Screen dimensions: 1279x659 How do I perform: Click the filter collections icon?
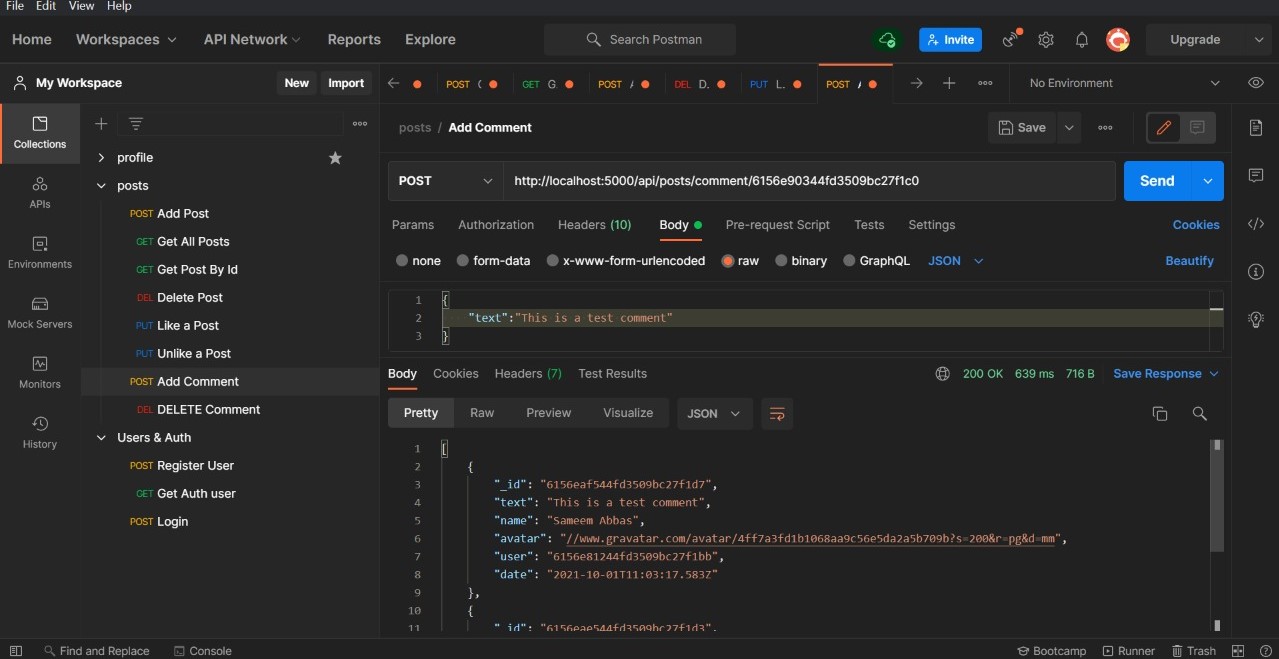point(136,123)
